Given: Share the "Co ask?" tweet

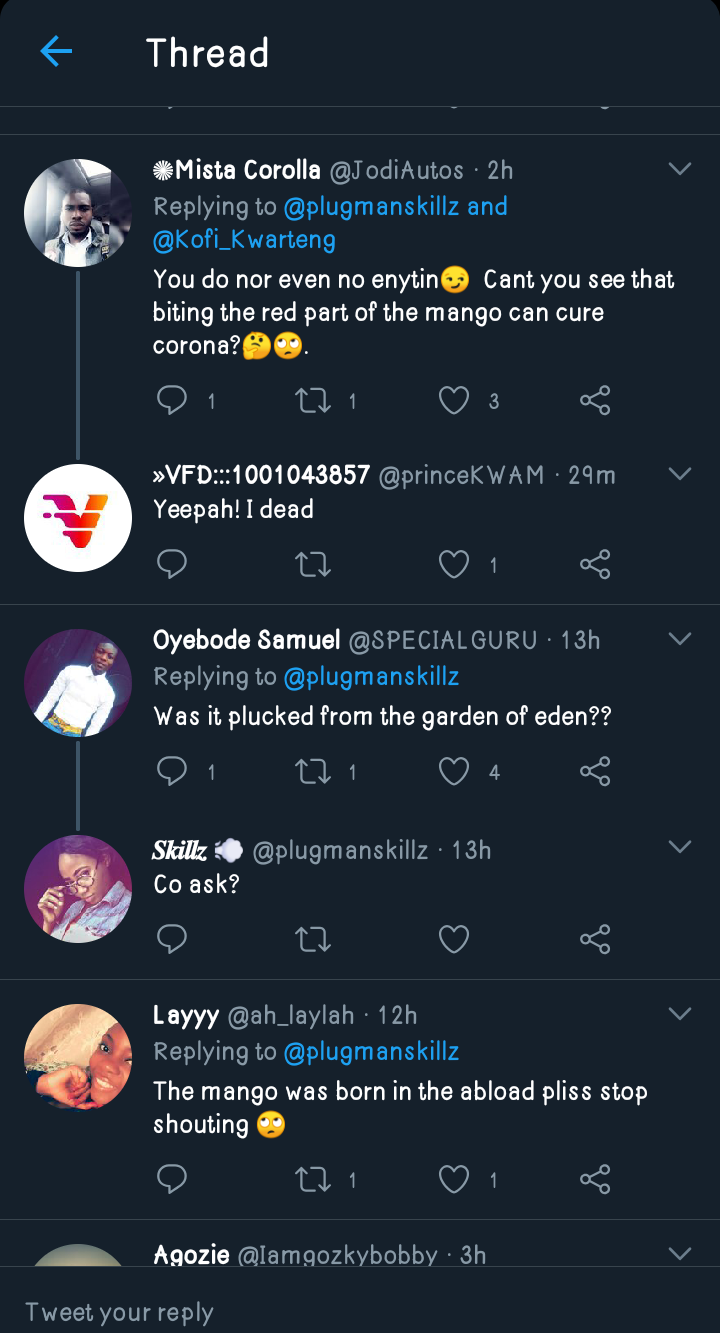Looking at the screenshot, I should [x=595, y=939].
